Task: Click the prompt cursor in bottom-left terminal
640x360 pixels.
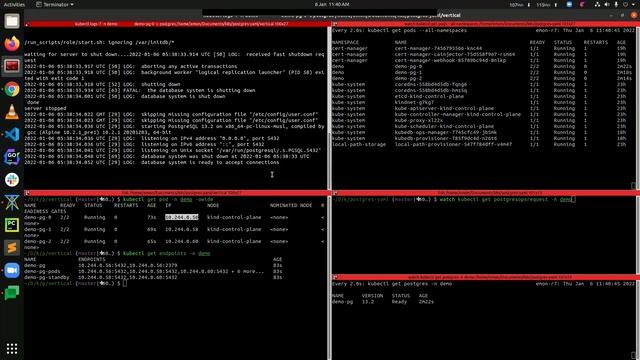Action: coord(125,283)
